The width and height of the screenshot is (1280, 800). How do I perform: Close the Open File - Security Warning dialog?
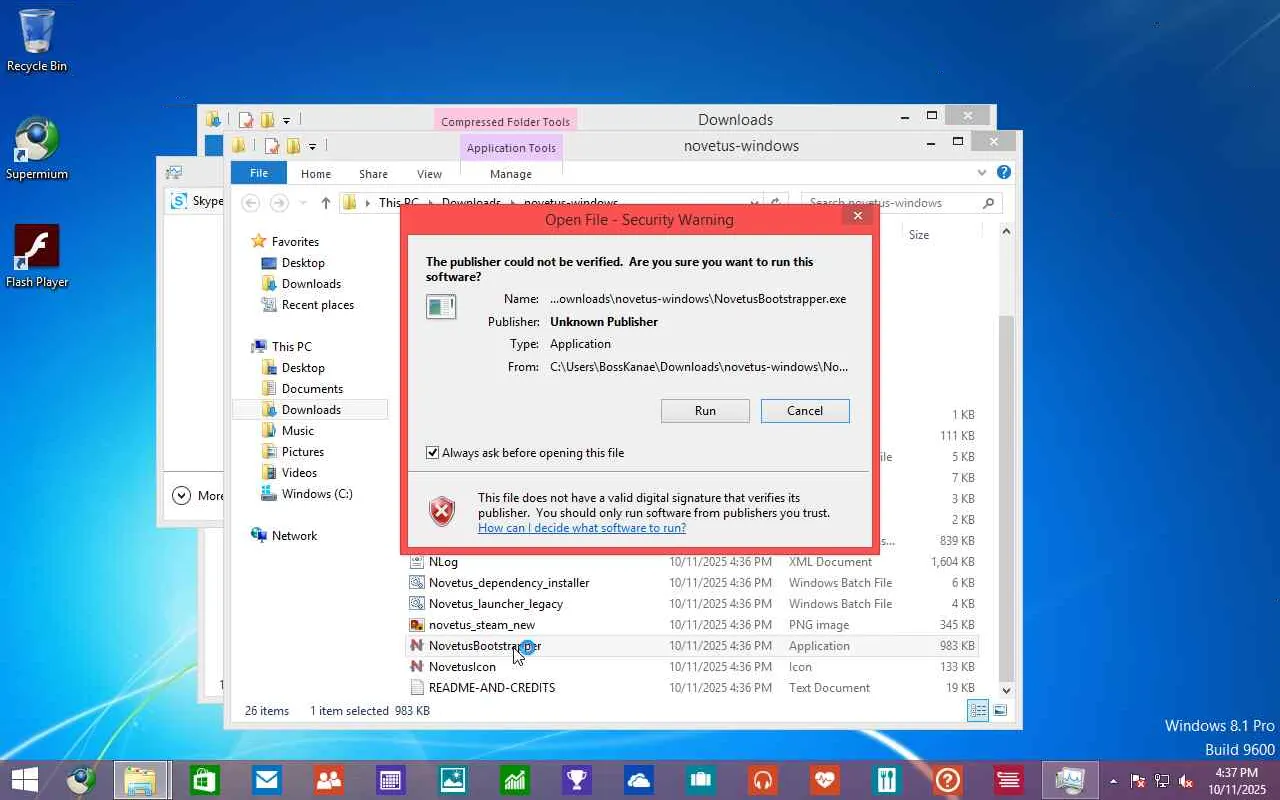856,216
